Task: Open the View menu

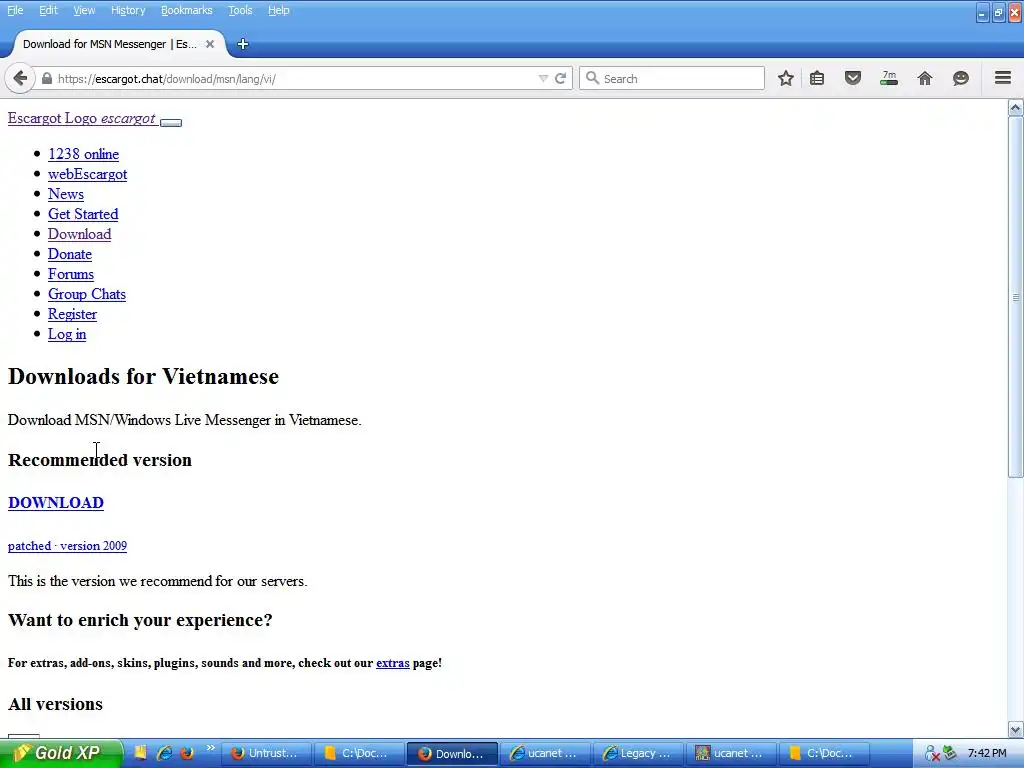Action: point(84,10)
